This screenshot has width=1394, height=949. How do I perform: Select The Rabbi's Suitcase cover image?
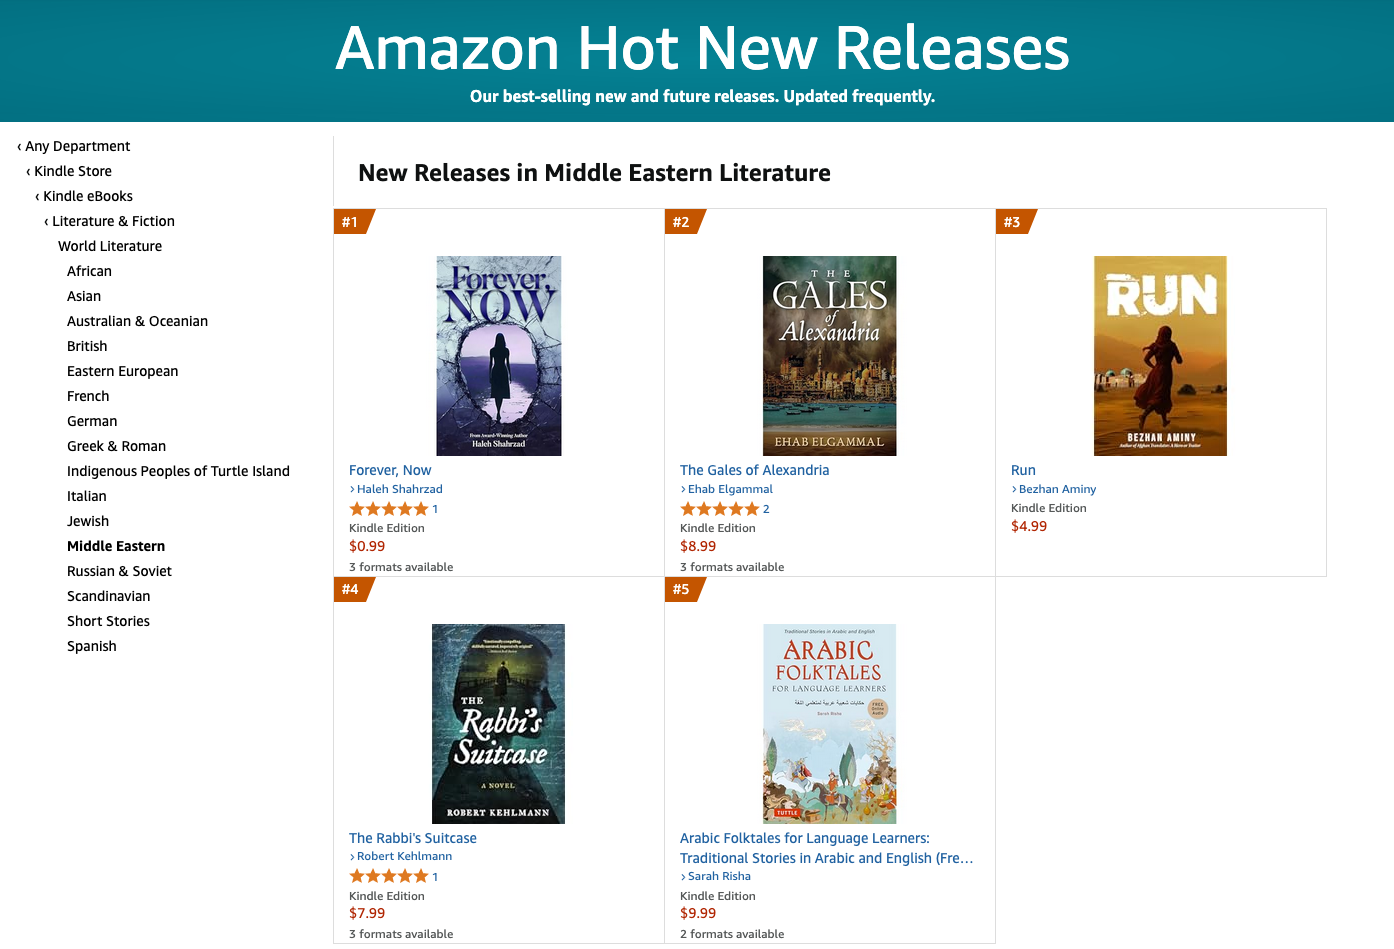[x=498, y=723]
